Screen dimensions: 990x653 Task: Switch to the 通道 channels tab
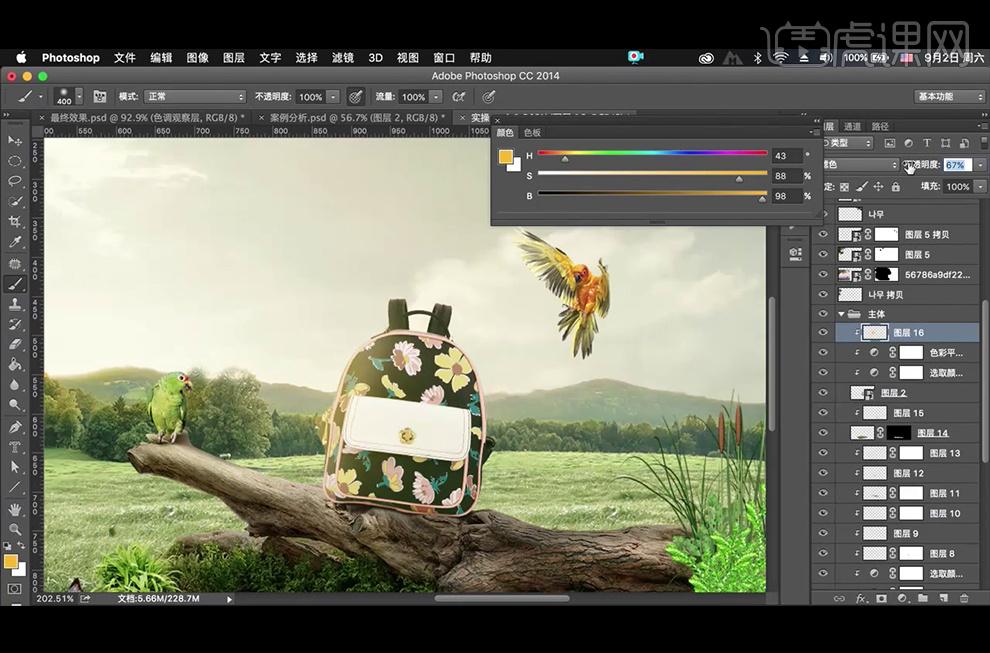click(852, 126)
